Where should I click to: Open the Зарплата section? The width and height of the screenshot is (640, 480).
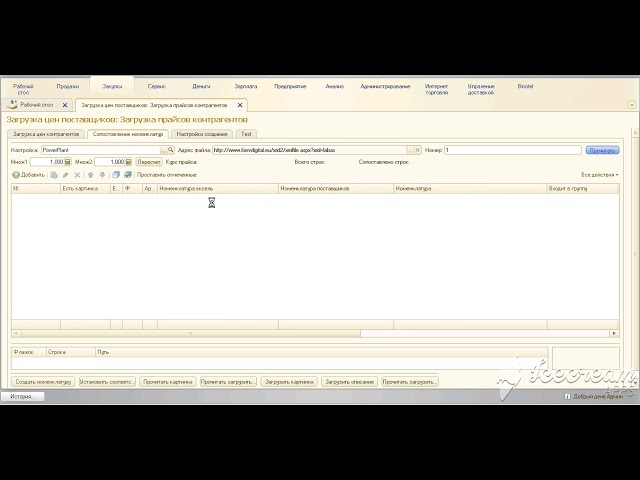coord(246,87)
